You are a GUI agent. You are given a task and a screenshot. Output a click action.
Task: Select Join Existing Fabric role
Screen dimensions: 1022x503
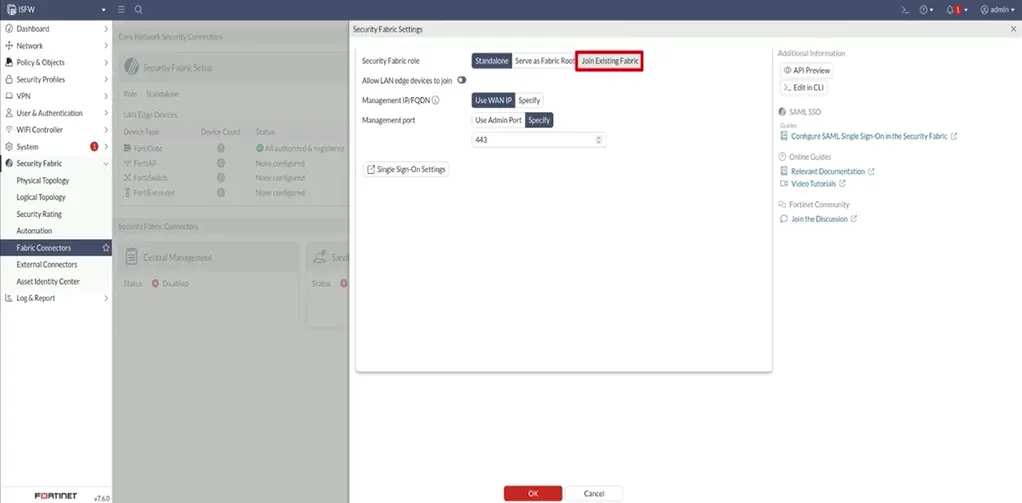coord(610,61)
